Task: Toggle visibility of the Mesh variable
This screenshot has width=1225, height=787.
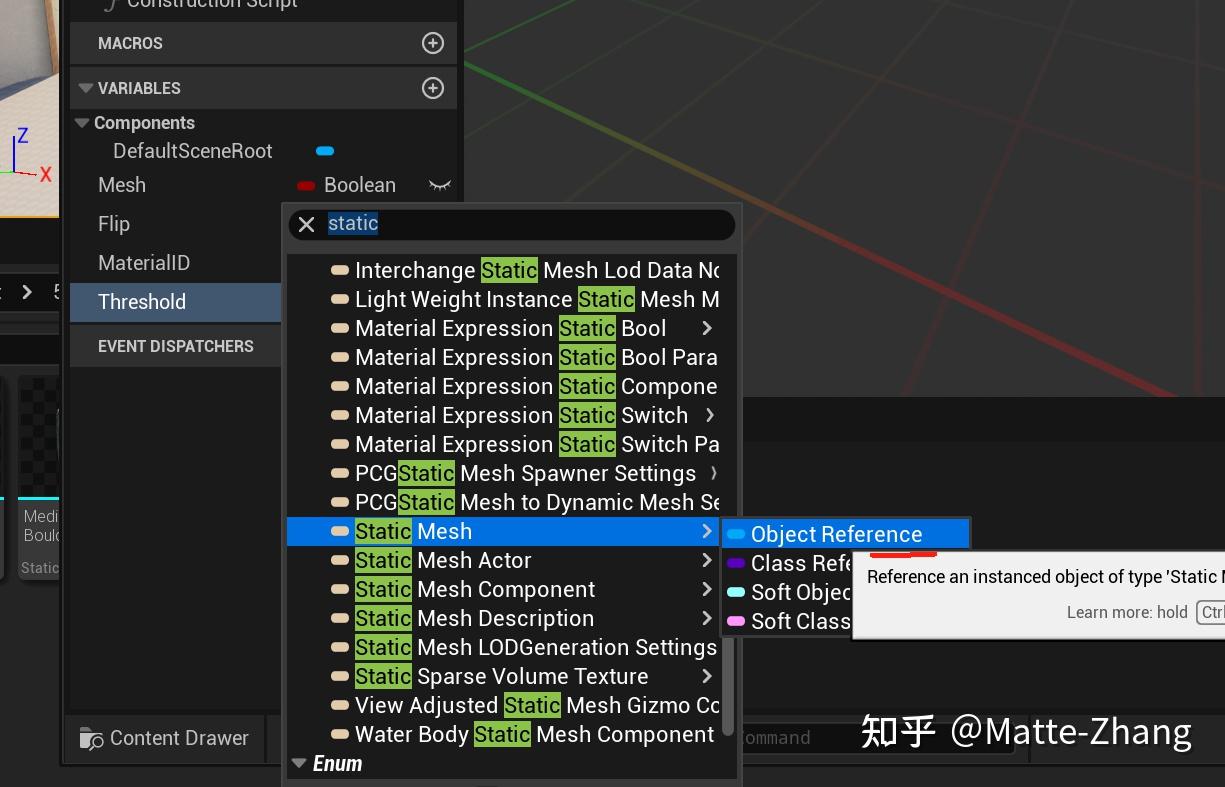Action: coord(440,185)
